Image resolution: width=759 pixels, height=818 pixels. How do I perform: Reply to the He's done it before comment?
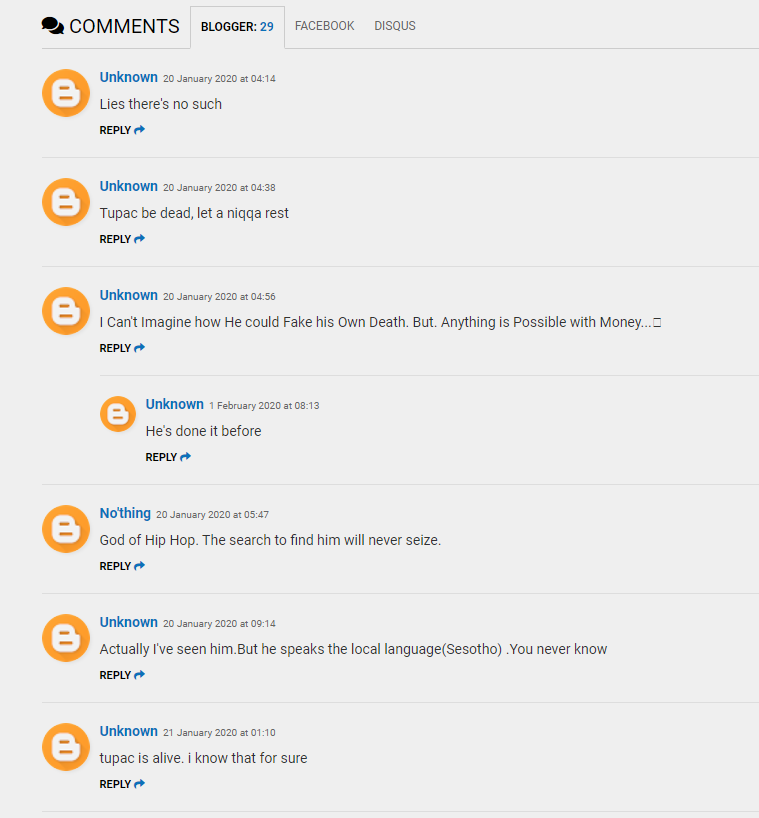168,457
